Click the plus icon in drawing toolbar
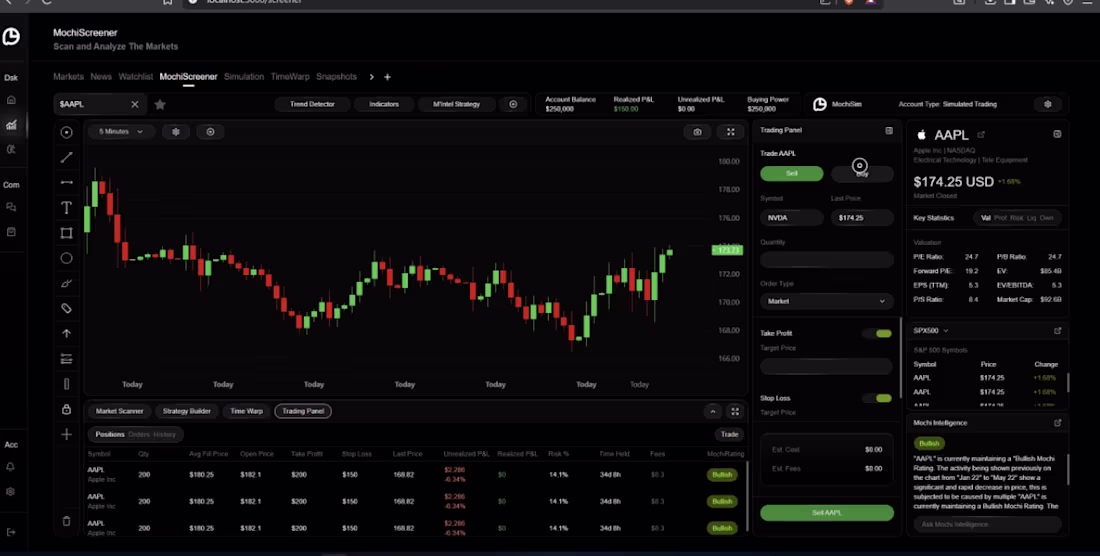Viewport: 1100px width, 556px height. point(67,435)
